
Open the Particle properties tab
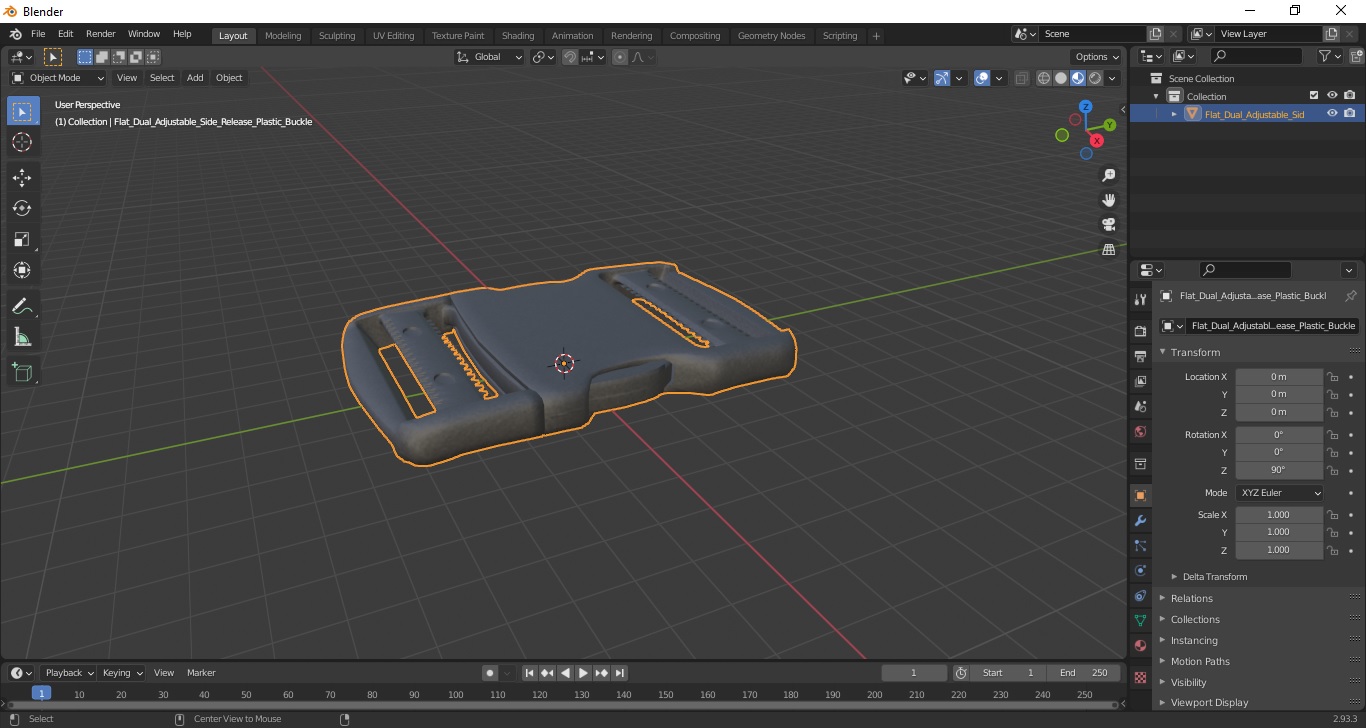tap(1140, 546)
